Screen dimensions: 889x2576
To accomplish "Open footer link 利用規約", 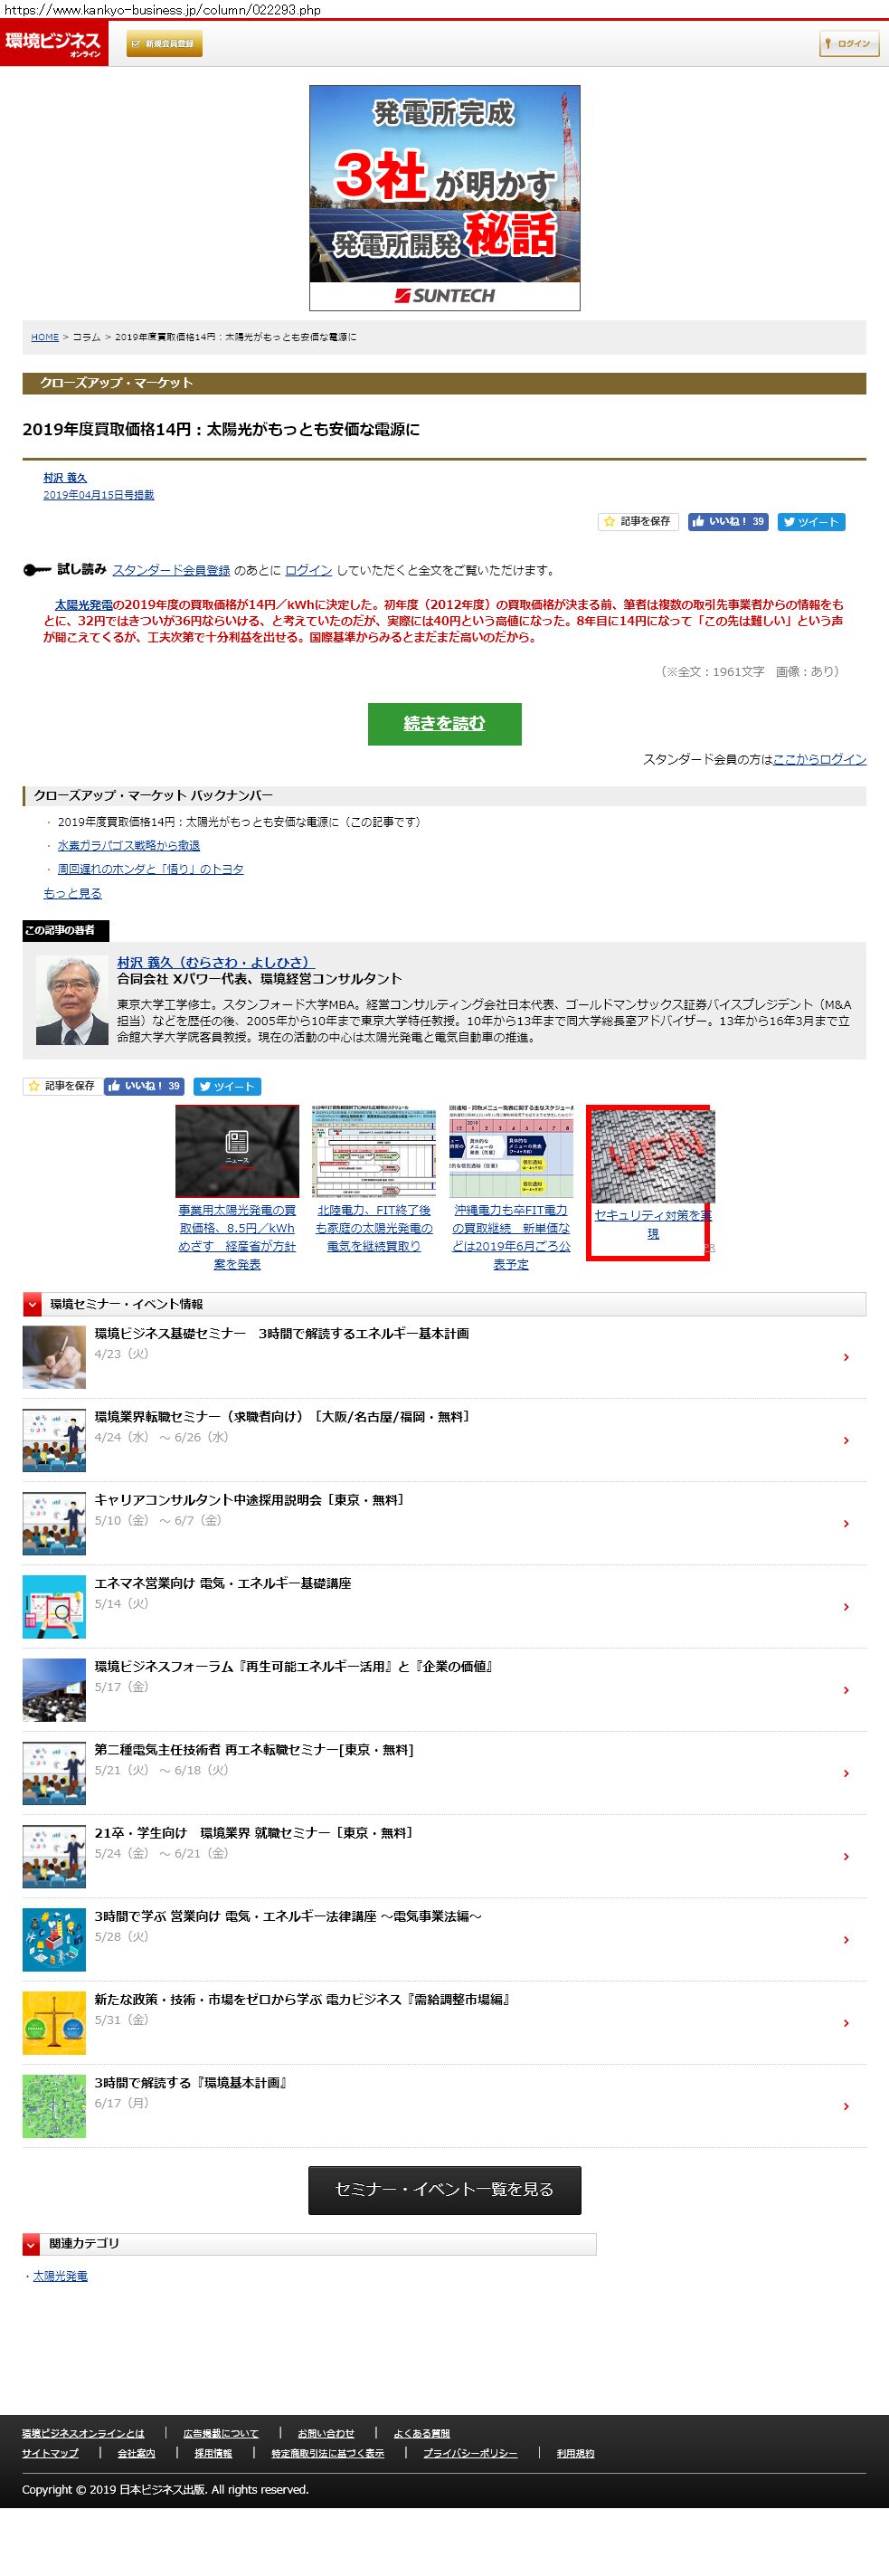I will point(575,2453).
